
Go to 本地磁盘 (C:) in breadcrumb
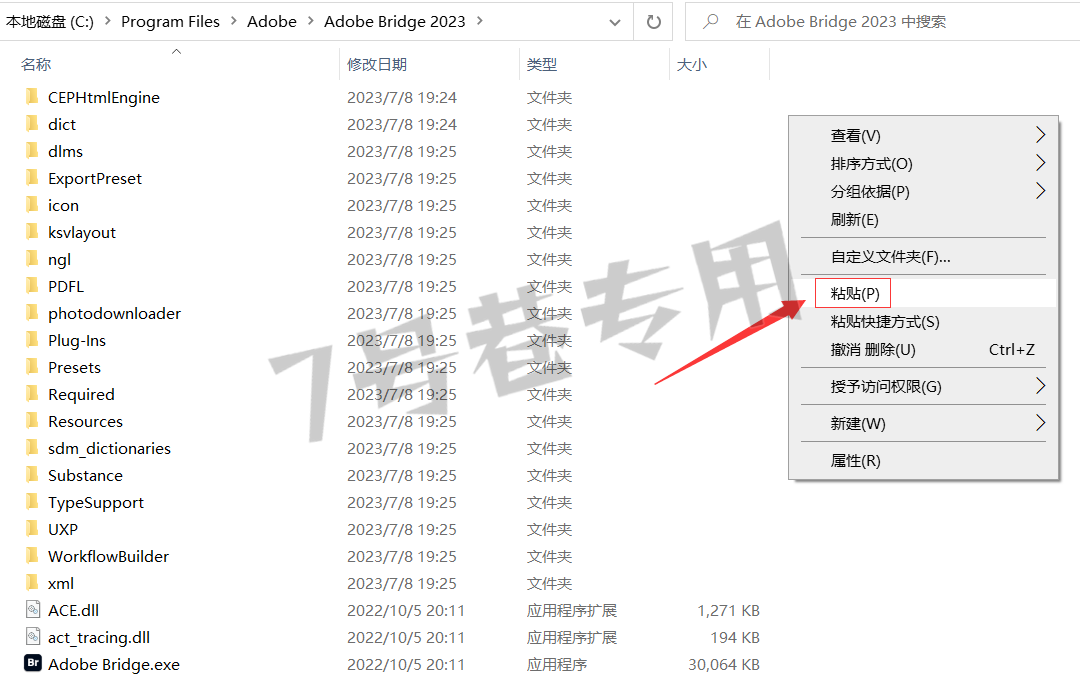(x=50, y=21)
